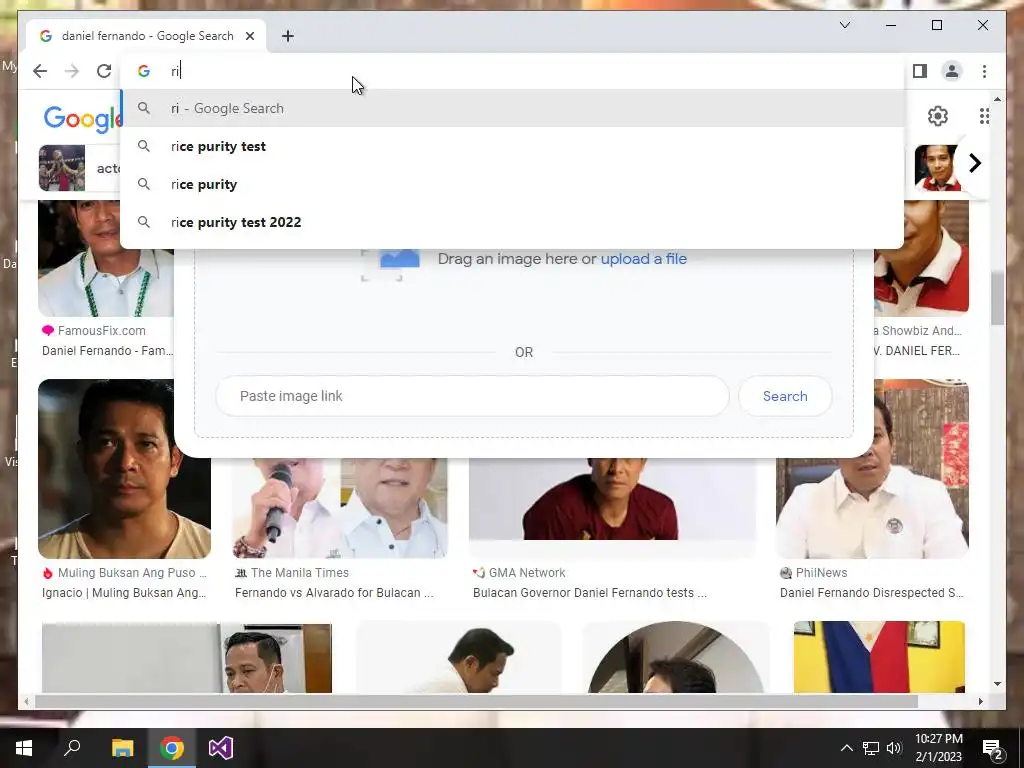Click the horizontal scrollbar at the bottom

click(x=476, y=701)
